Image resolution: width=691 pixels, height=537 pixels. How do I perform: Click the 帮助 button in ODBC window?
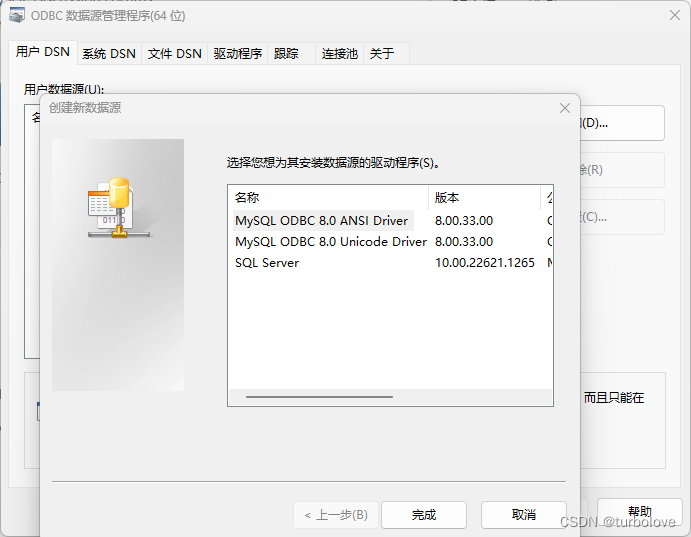click(639, 512)
